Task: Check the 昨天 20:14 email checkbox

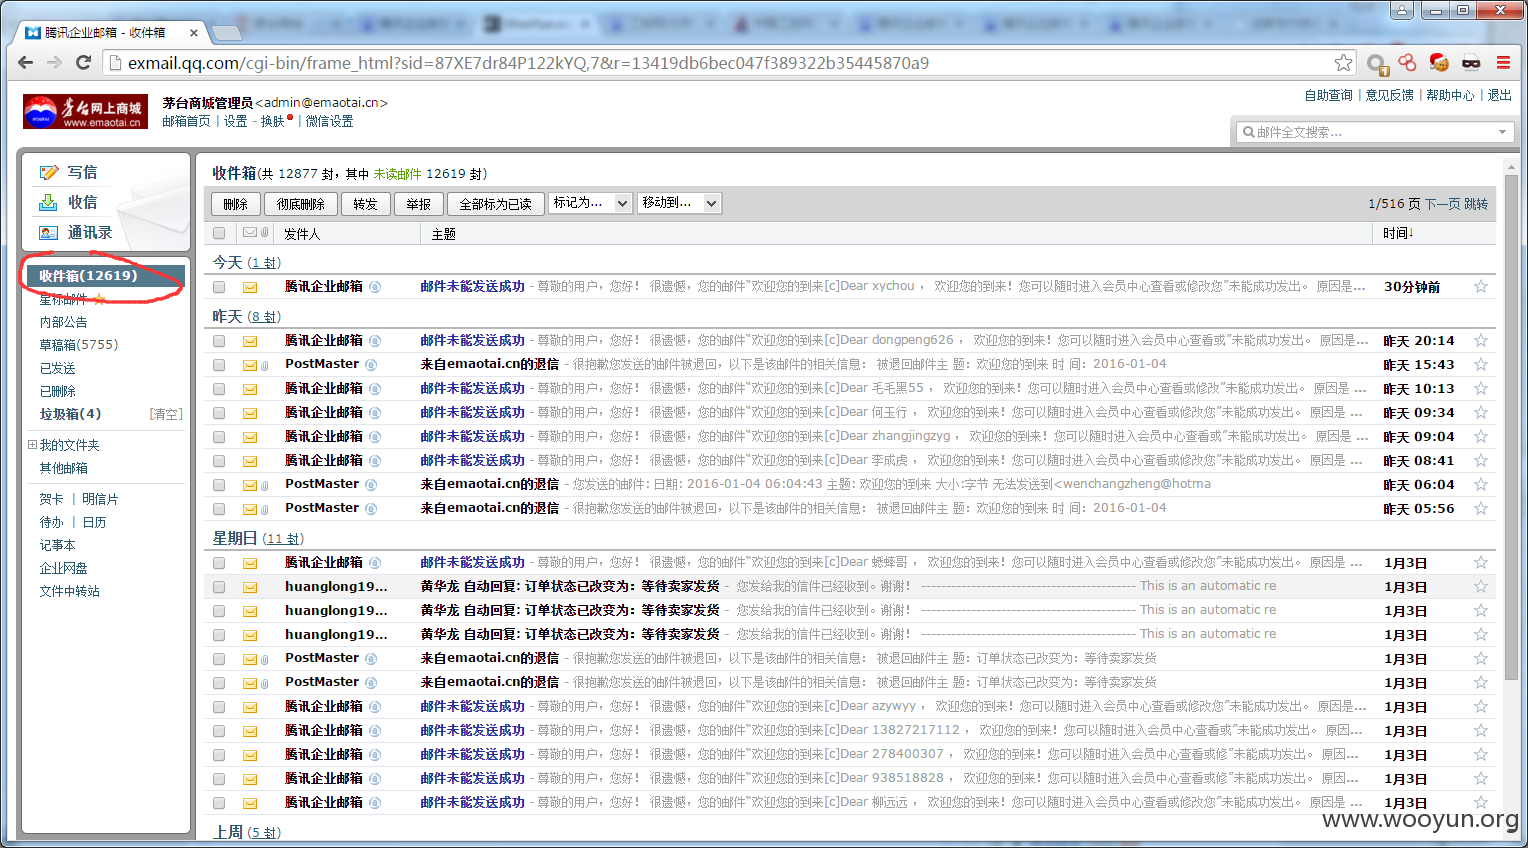Action: [219, 341]
